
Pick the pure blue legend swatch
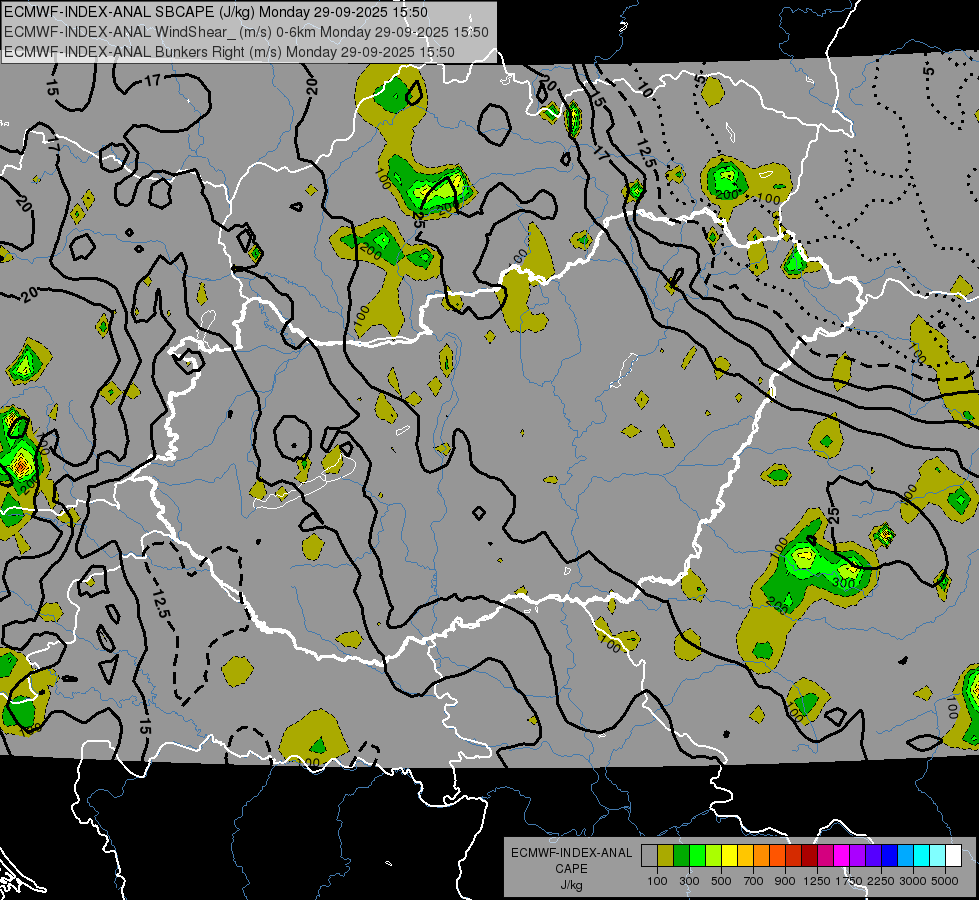click(x=890, y=855)
